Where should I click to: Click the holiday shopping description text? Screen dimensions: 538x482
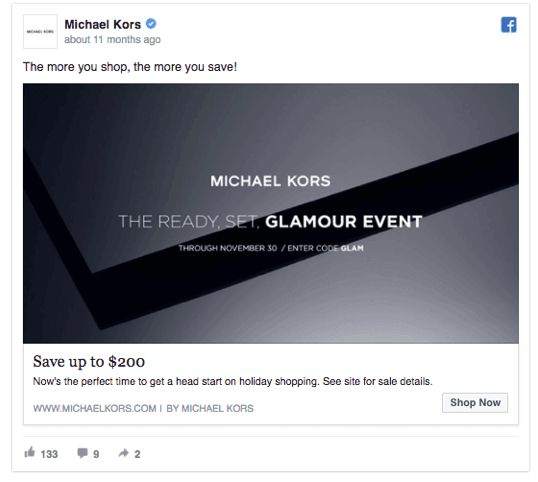pyautogui.click(x=233, y=381)
